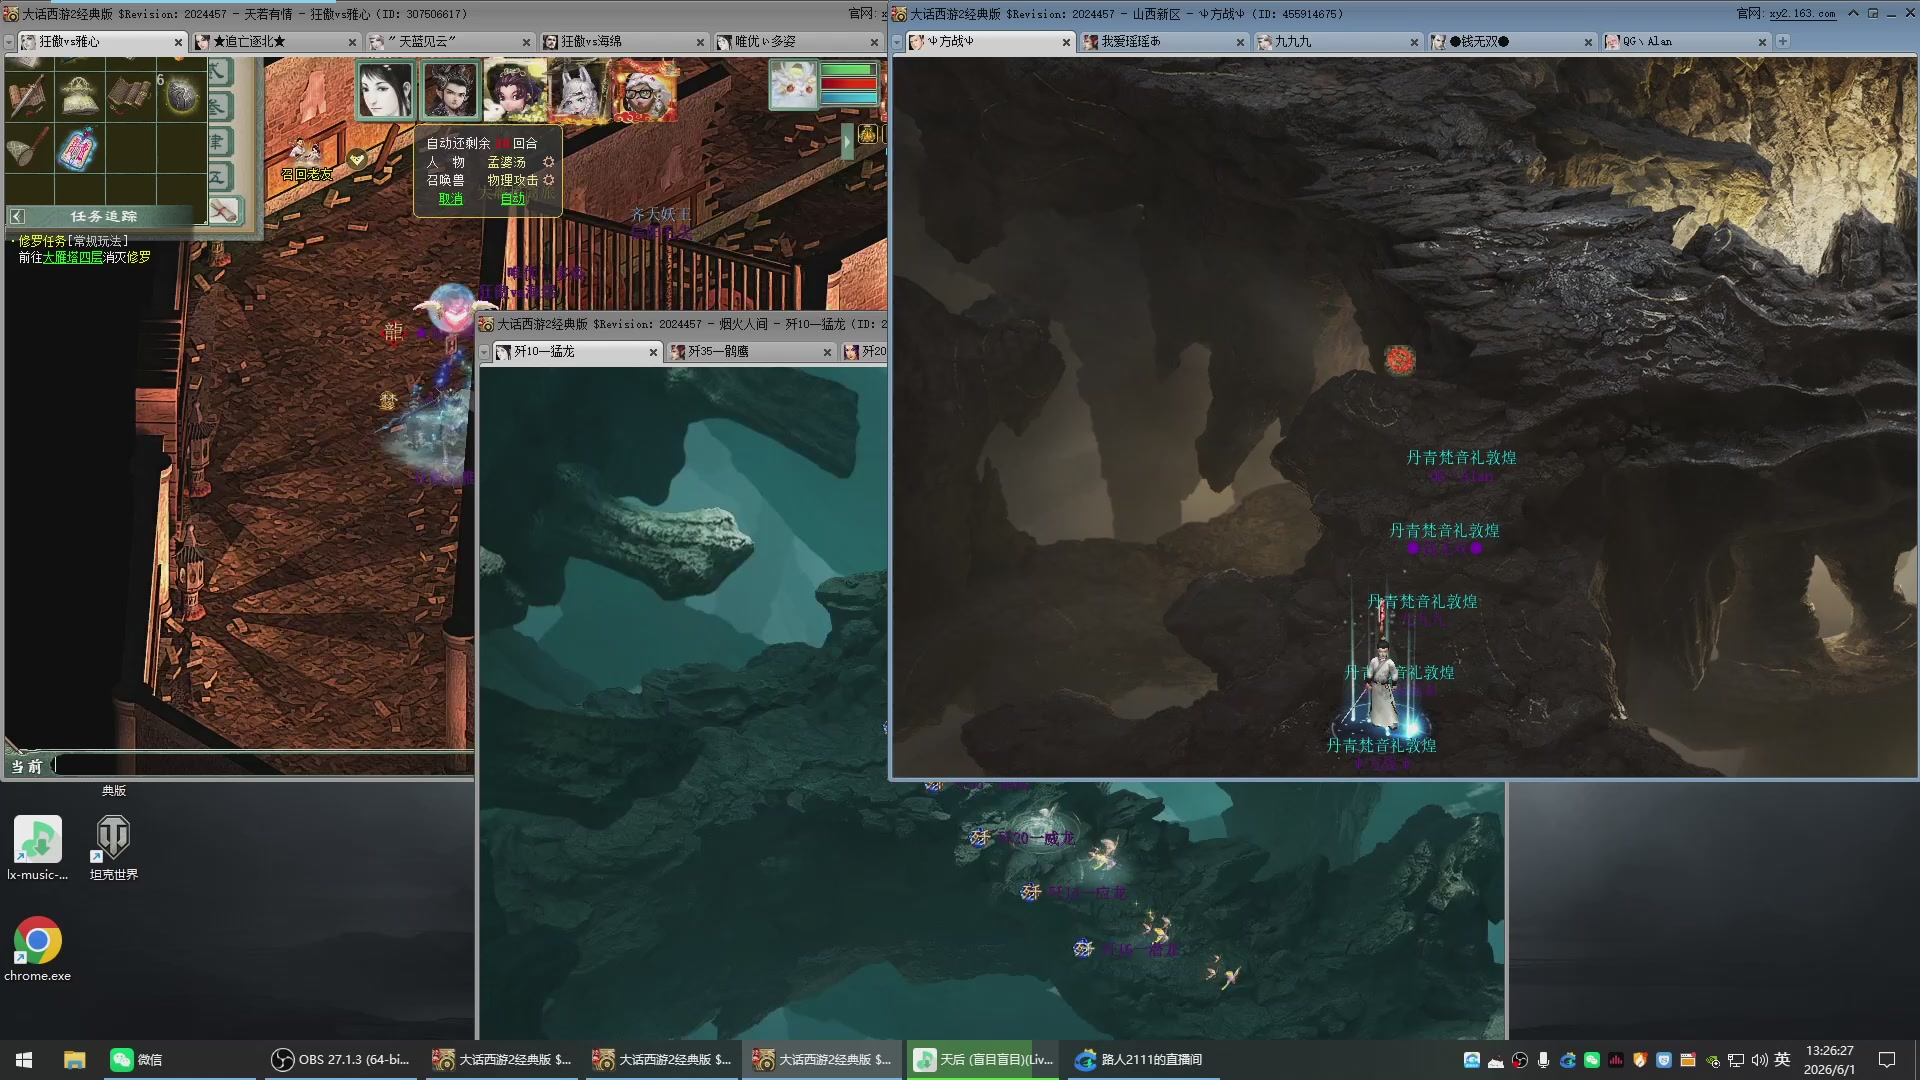1920x1080 pixels.
Task: Click the scroll icon below inventory side tabs
Action: coord(224,211)
